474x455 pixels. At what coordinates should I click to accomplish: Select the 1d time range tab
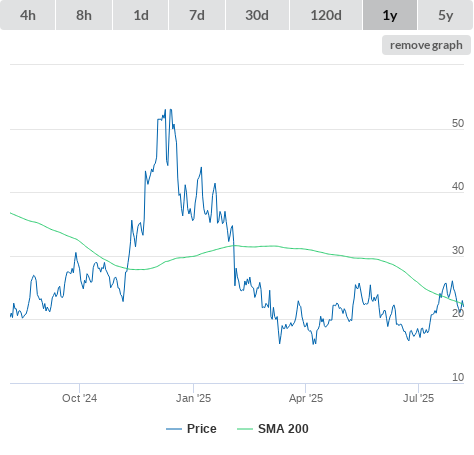point(141,15)
